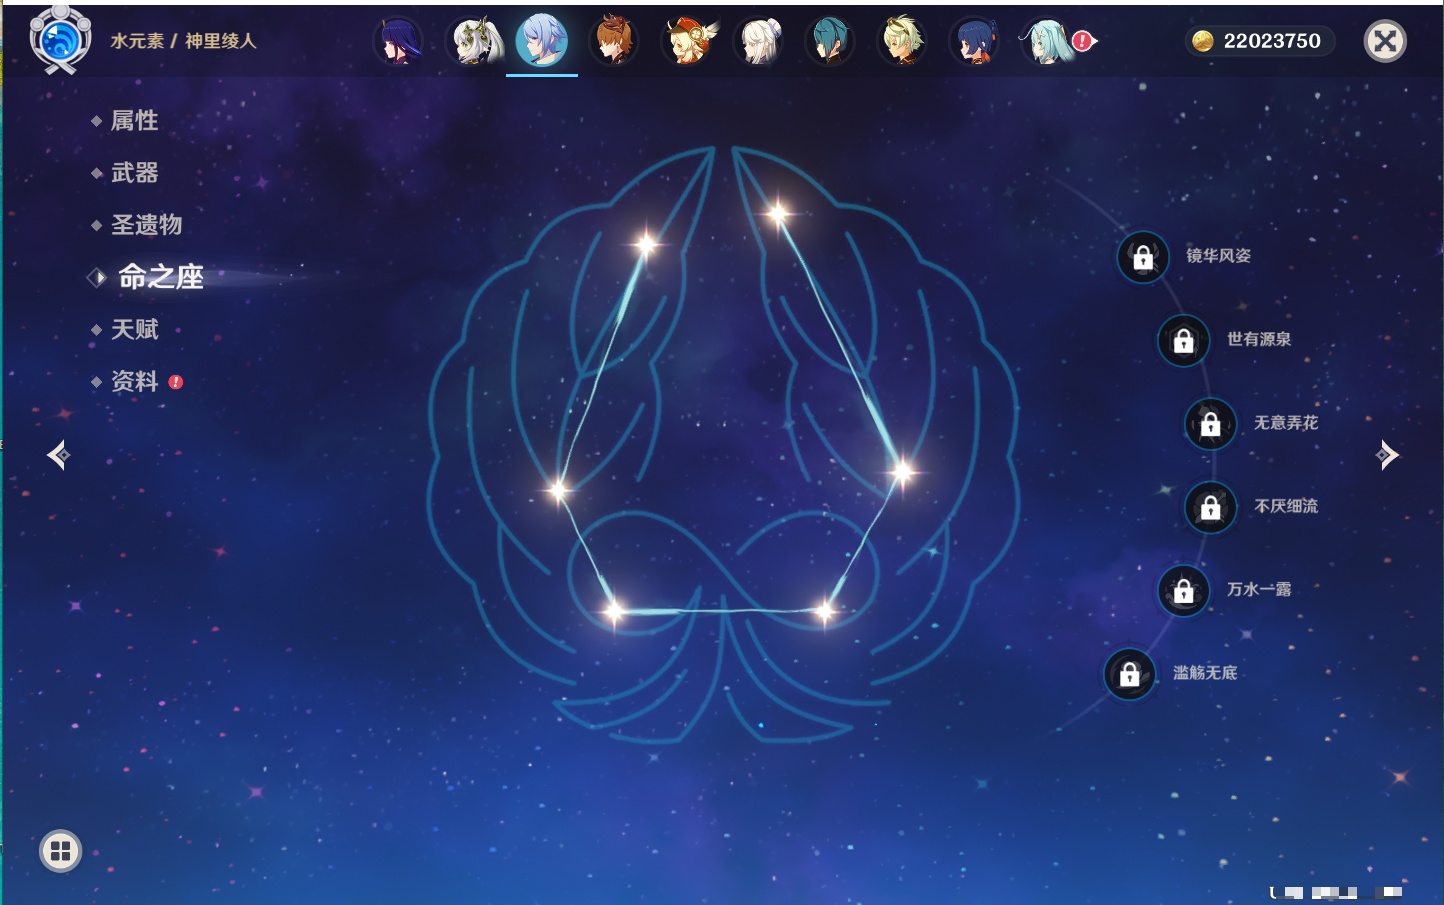The image size is (1444, 905).
Task: Click the red alert arrow beside last portrait
Action: click(1084, 41)
